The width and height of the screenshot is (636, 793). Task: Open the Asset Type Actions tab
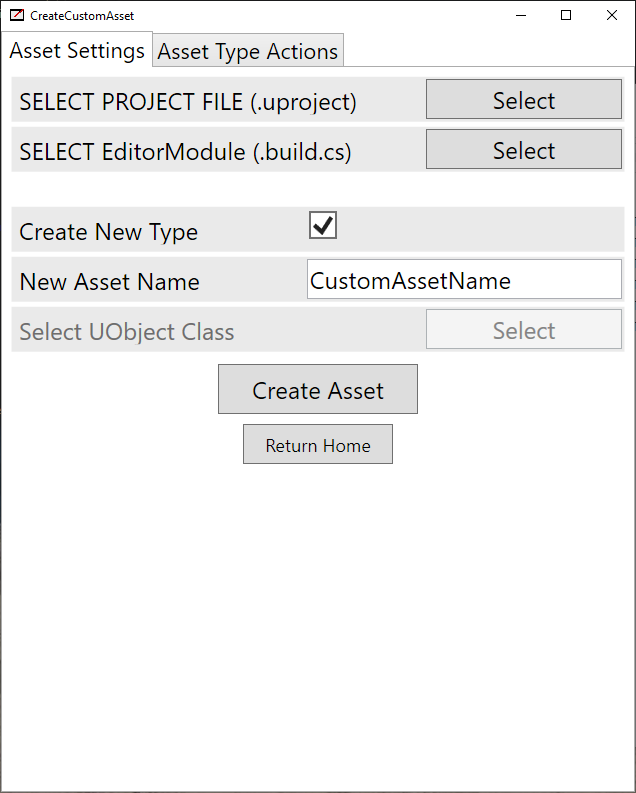pyautogui.click(x=248, y=51)
